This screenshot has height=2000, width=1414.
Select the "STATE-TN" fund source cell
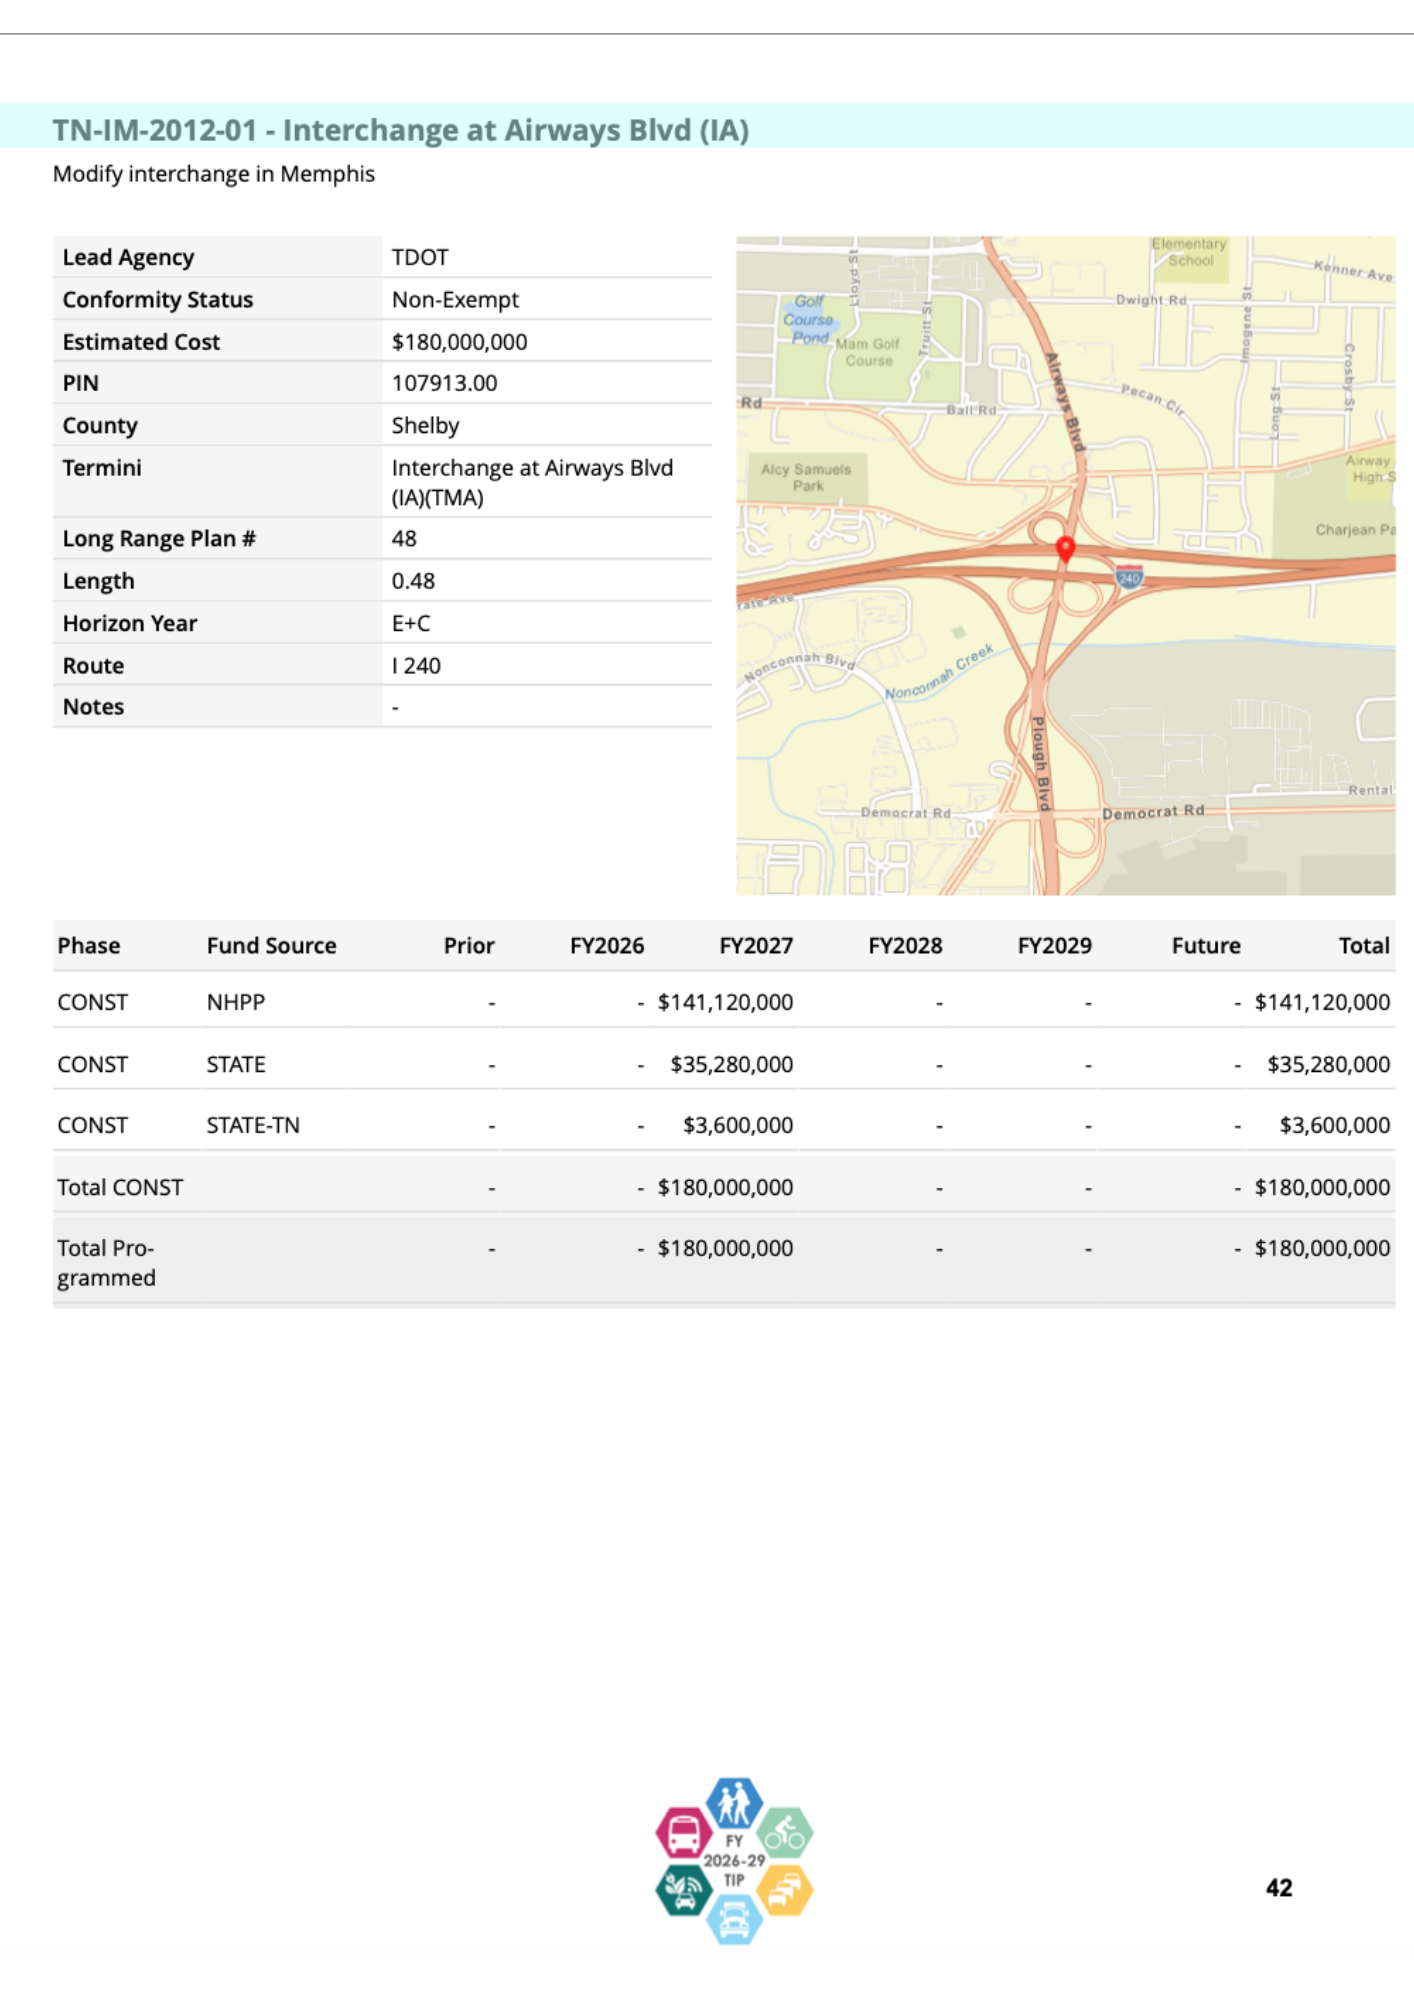coord(253,1125)
